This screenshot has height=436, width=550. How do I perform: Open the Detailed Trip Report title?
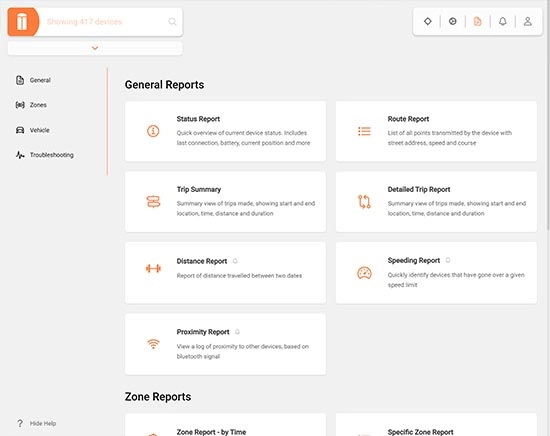click(x=419, y=189)
